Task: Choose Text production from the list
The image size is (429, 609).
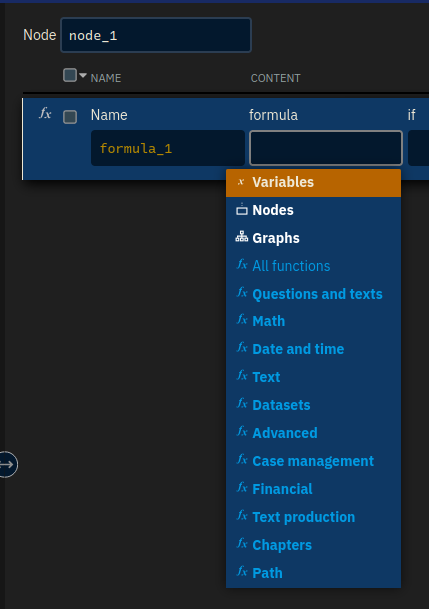Action: pyautogui.click(x=304, y=517)
